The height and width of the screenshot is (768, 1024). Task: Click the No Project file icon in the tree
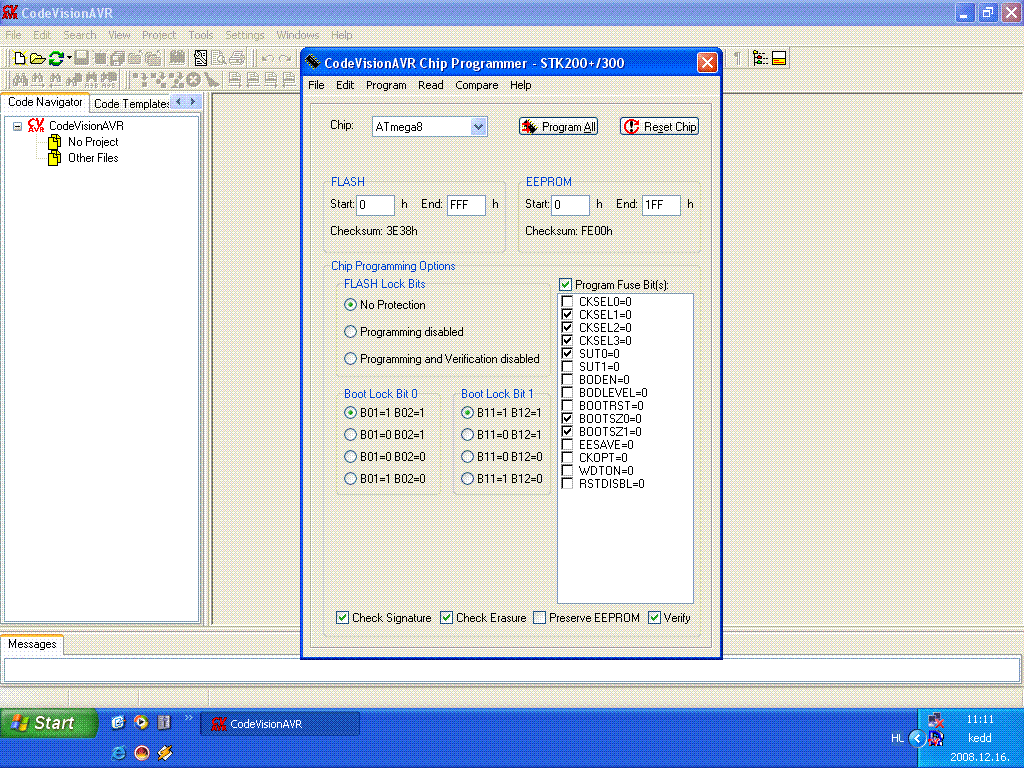coord(55,142)
